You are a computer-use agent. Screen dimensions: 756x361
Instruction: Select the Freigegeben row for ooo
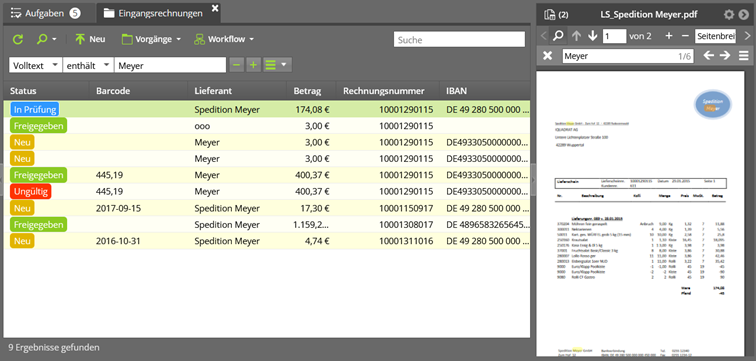(x=267, y=126)
